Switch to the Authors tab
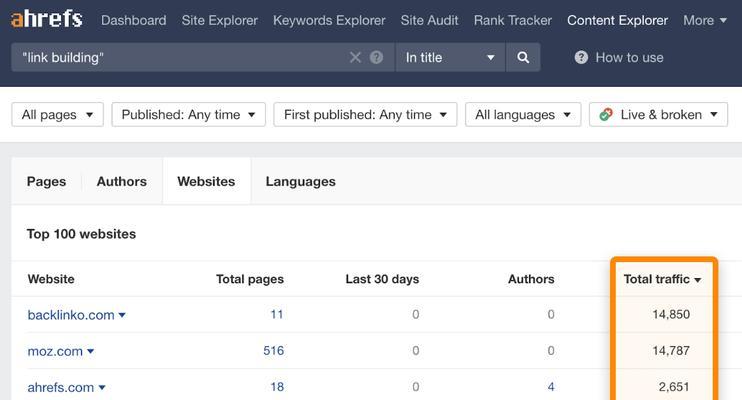 coord(122,181)
